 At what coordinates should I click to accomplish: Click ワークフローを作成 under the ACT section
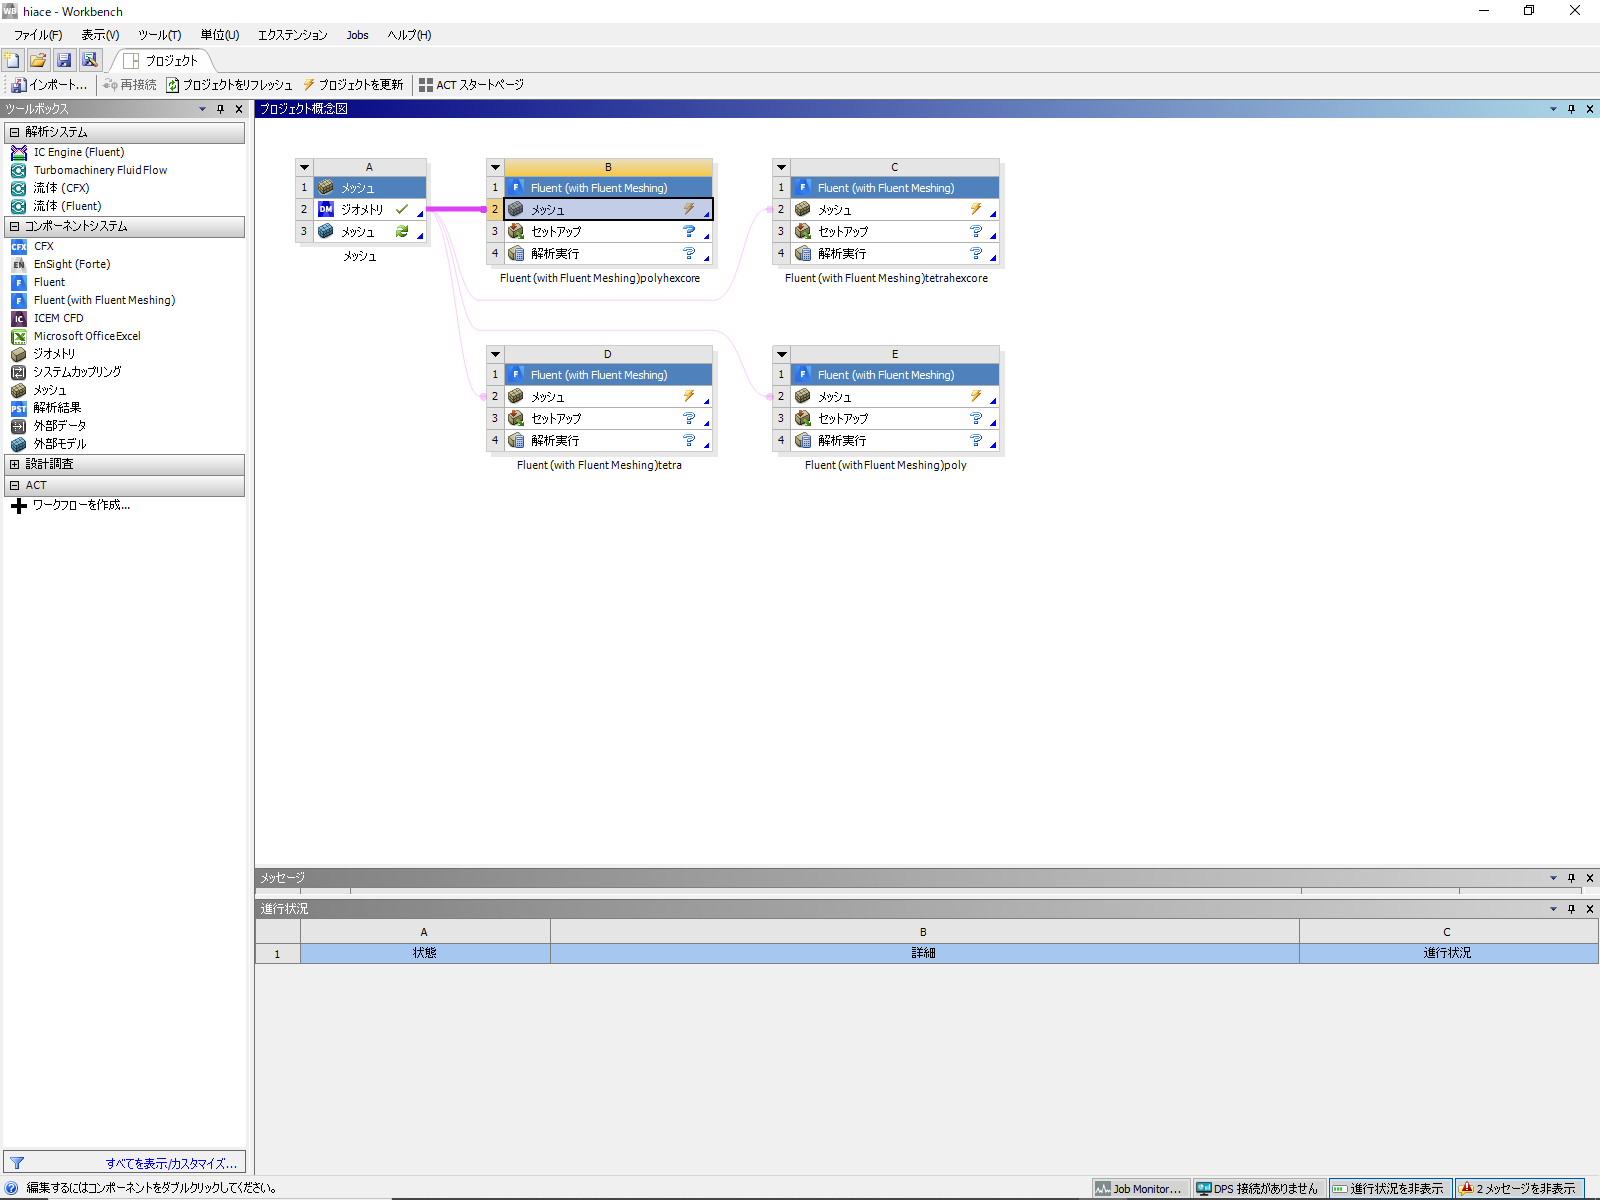80,505
